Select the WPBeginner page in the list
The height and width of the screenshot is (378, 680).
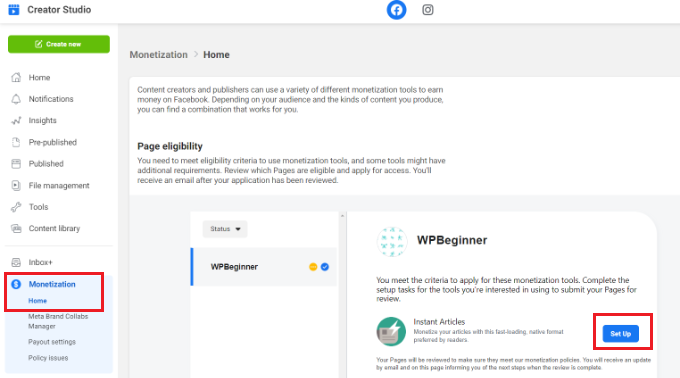264,267
